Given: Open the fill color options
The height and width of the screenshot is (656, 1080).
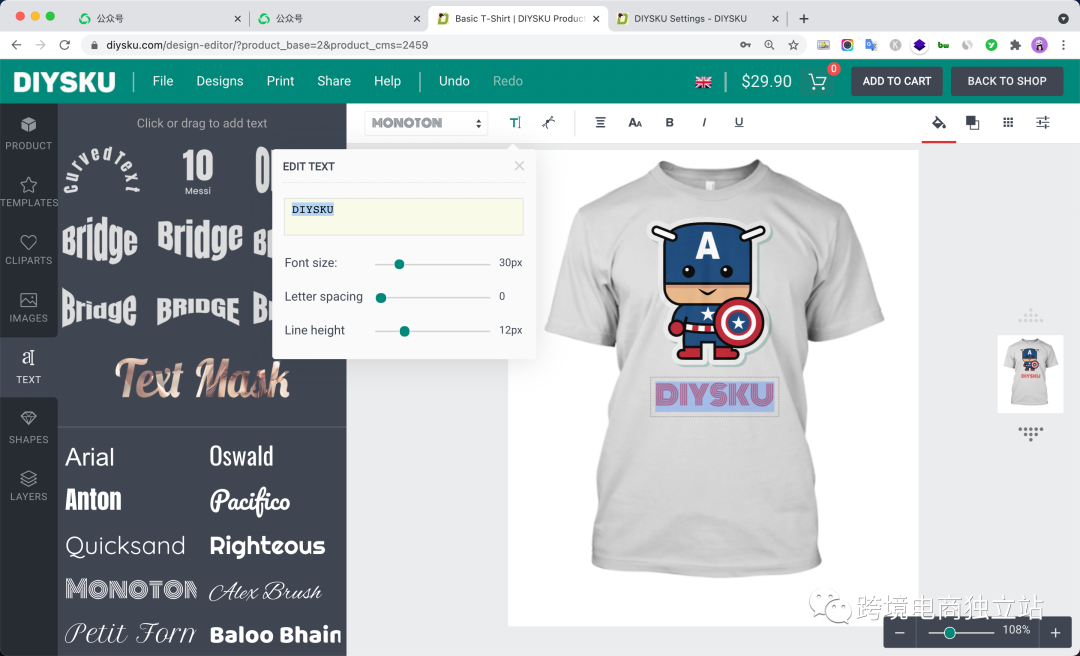Looking at the screenshot, I should click(938, 123).
